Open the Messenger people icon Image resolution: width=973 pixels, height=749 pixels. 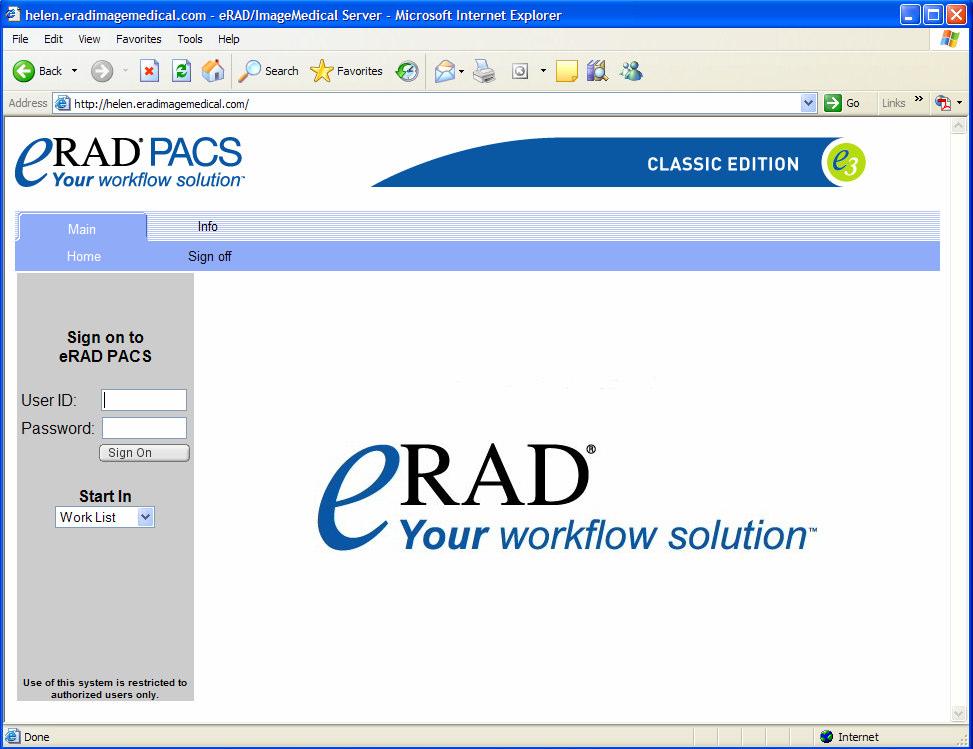point(631,71)
